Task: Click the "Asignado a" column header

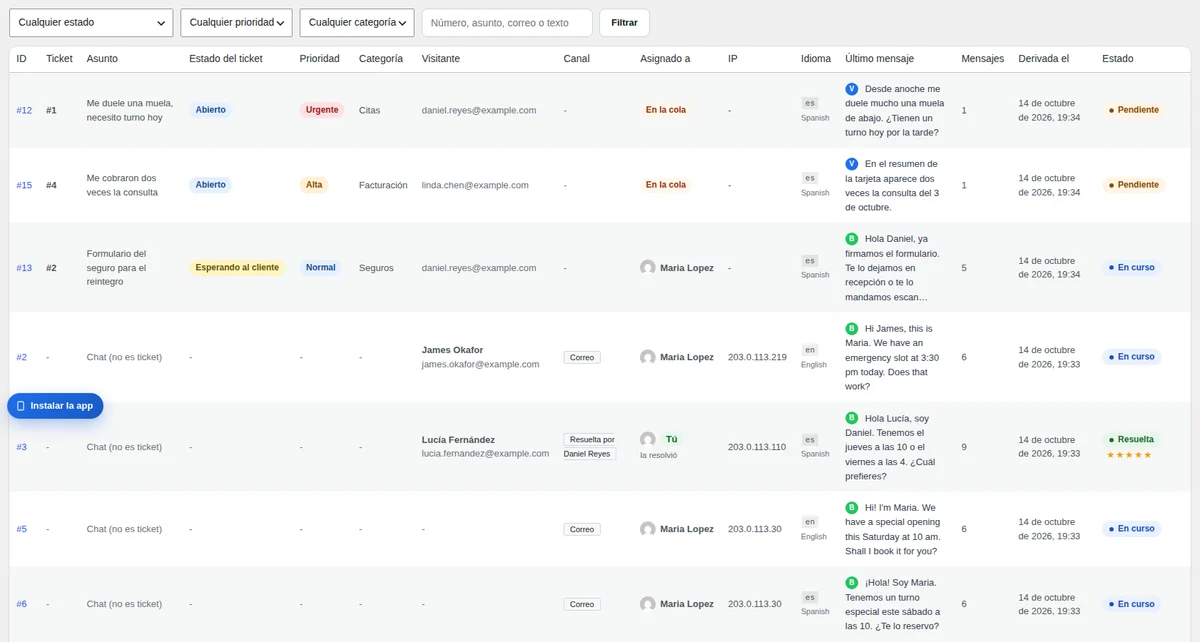Action: [x=665, y=59]
